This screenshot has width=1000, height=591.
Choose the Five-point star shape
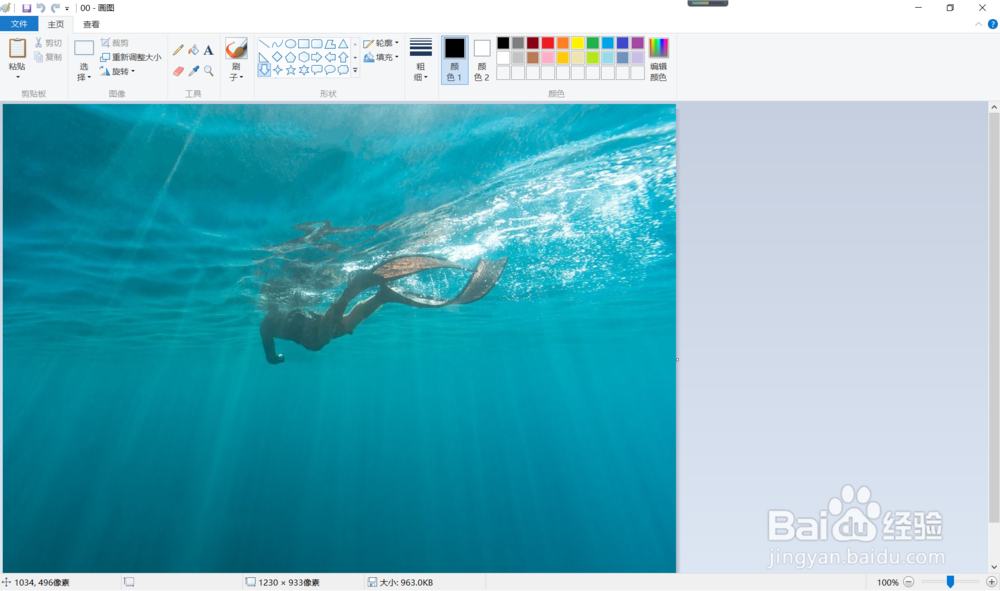(290, 70)
